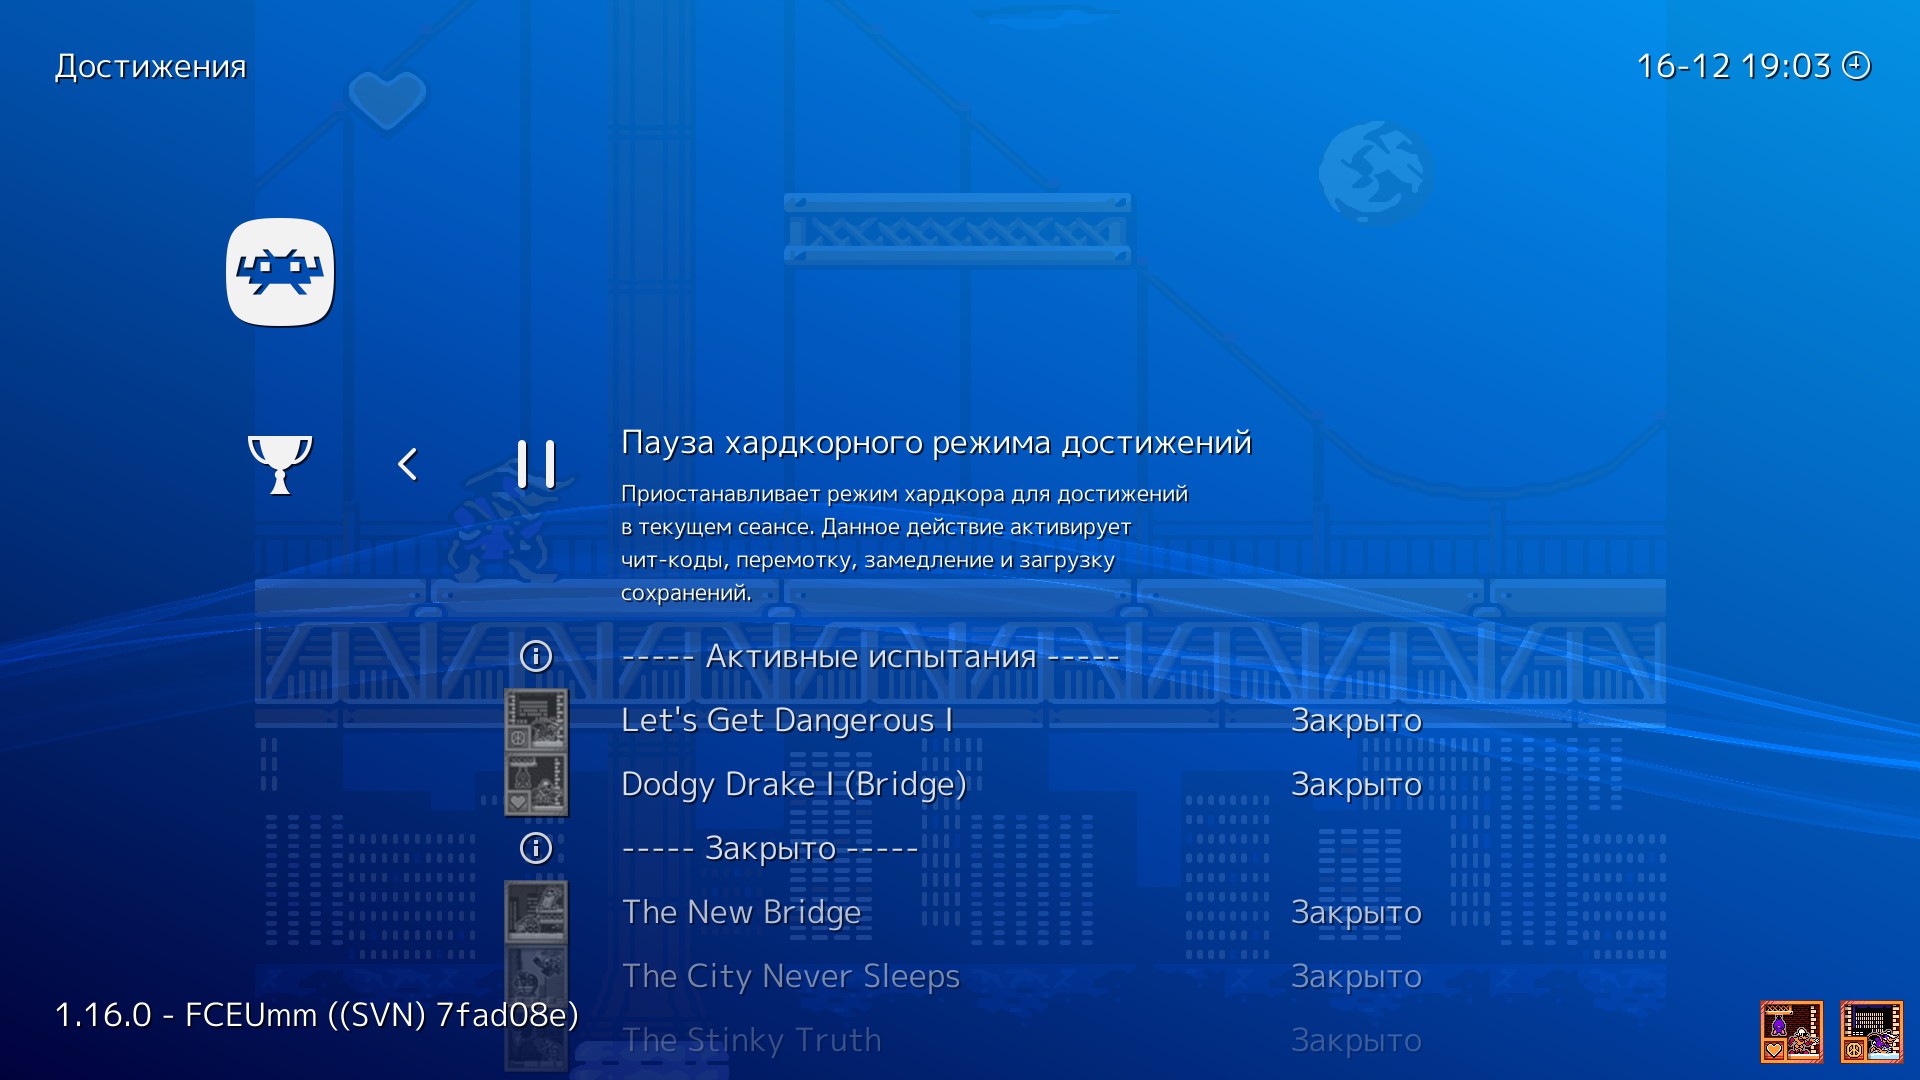Click the clock icon near the time

pyautogui.click(x=1856, y=66)
